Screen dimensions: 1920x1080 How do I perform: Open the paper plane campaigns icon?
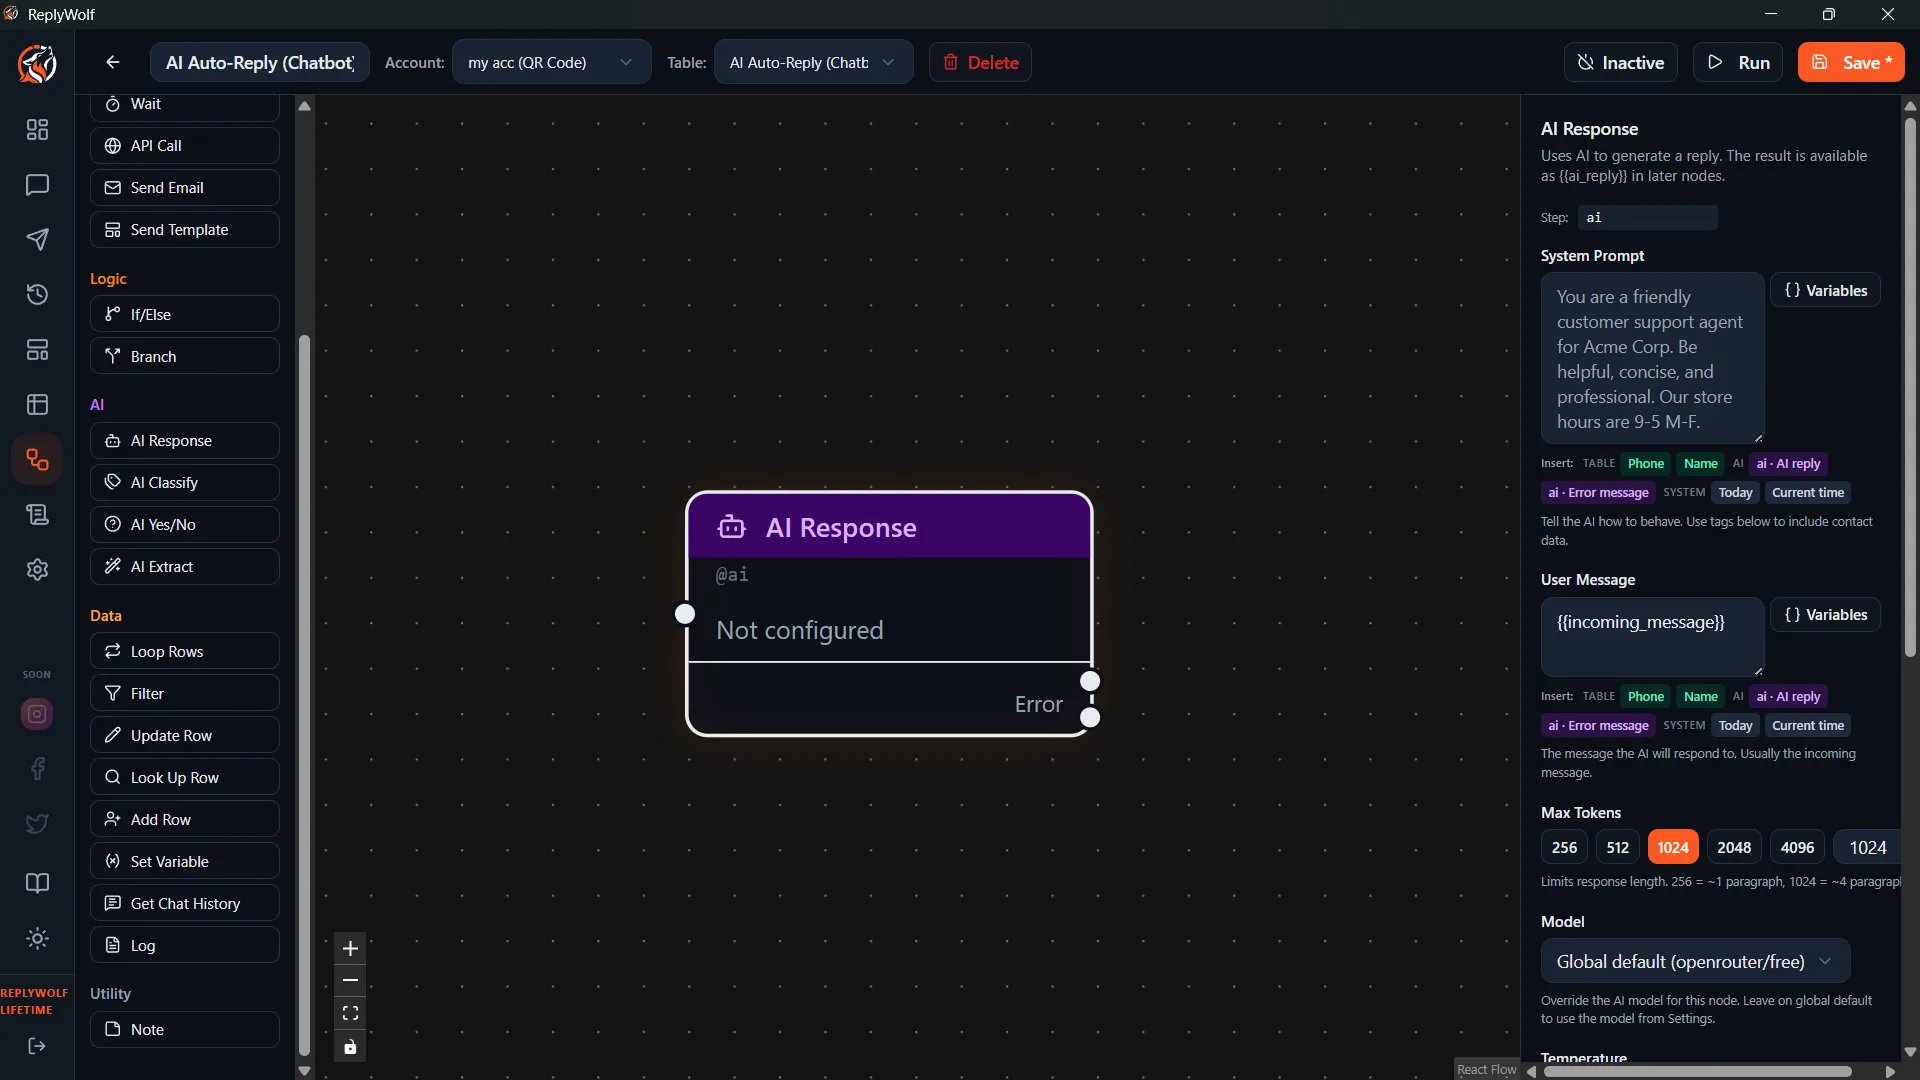tap(37, 239)
